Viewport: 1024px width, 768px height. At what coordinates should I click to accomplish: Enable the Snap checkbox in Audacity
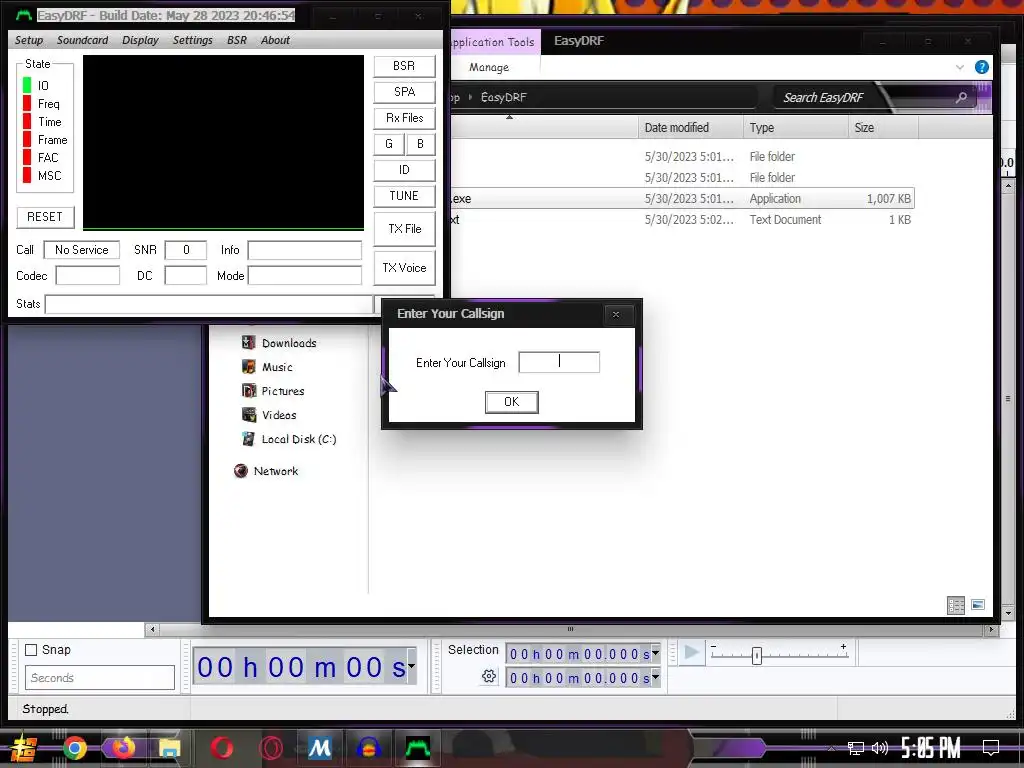click(31, 650)
